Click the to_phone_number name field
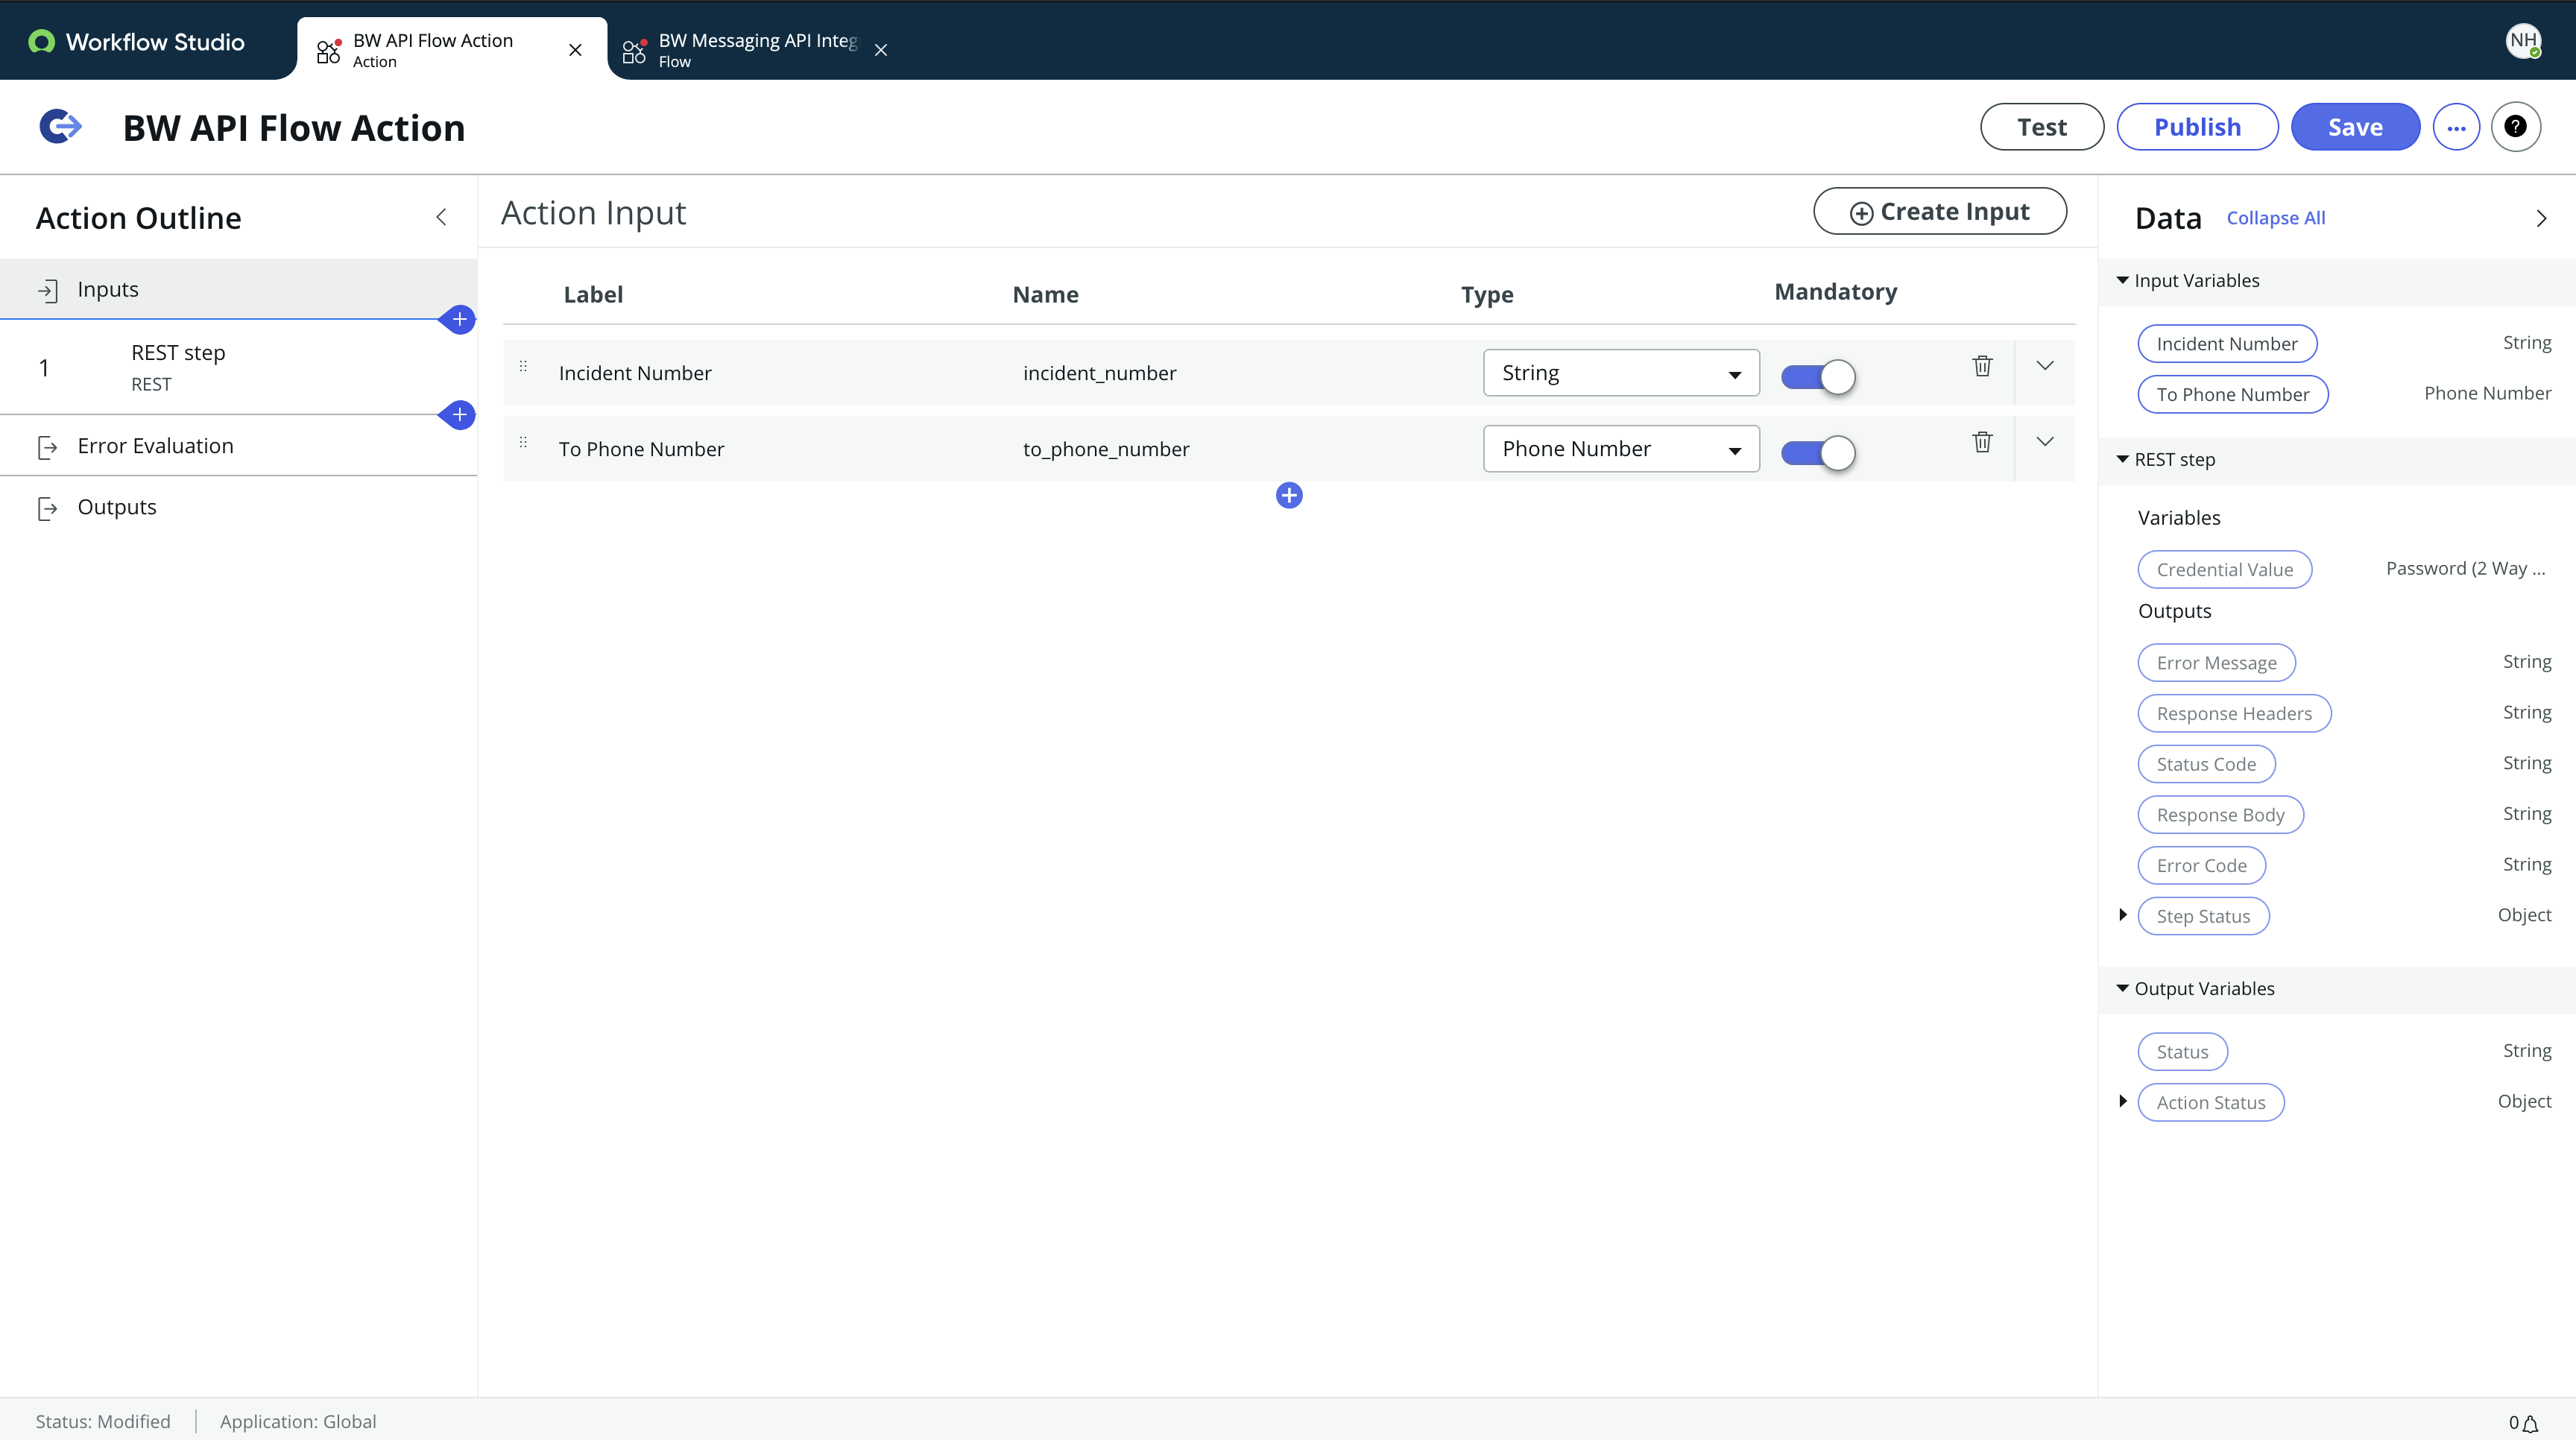The image size is (2576, 1440). click(1106, 449)
